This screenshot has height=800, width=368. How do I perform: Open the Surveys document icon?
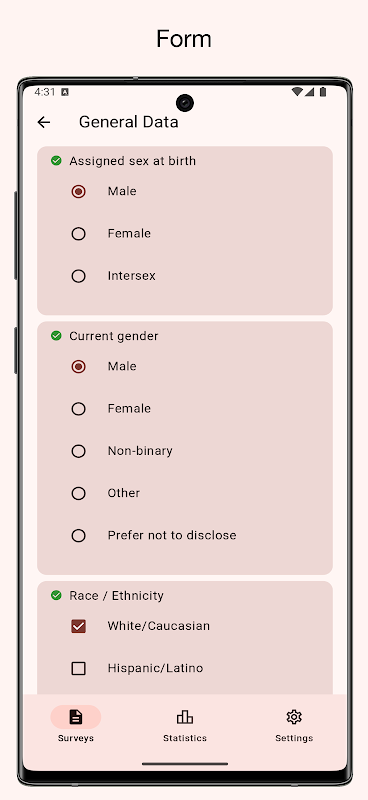point(76,717)
